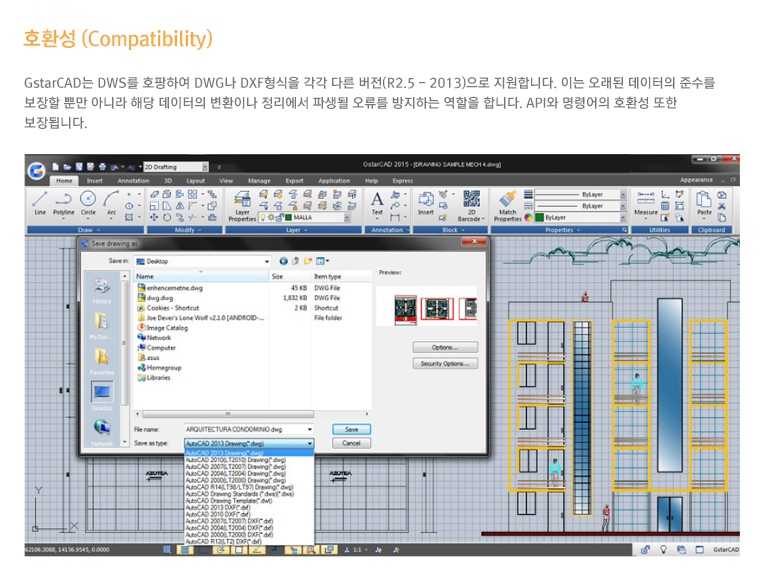Image resolution: width=760 pixels, height=580 pixels.
Task: Insert a 2D Barcode
Action: (x=471, y=204)
